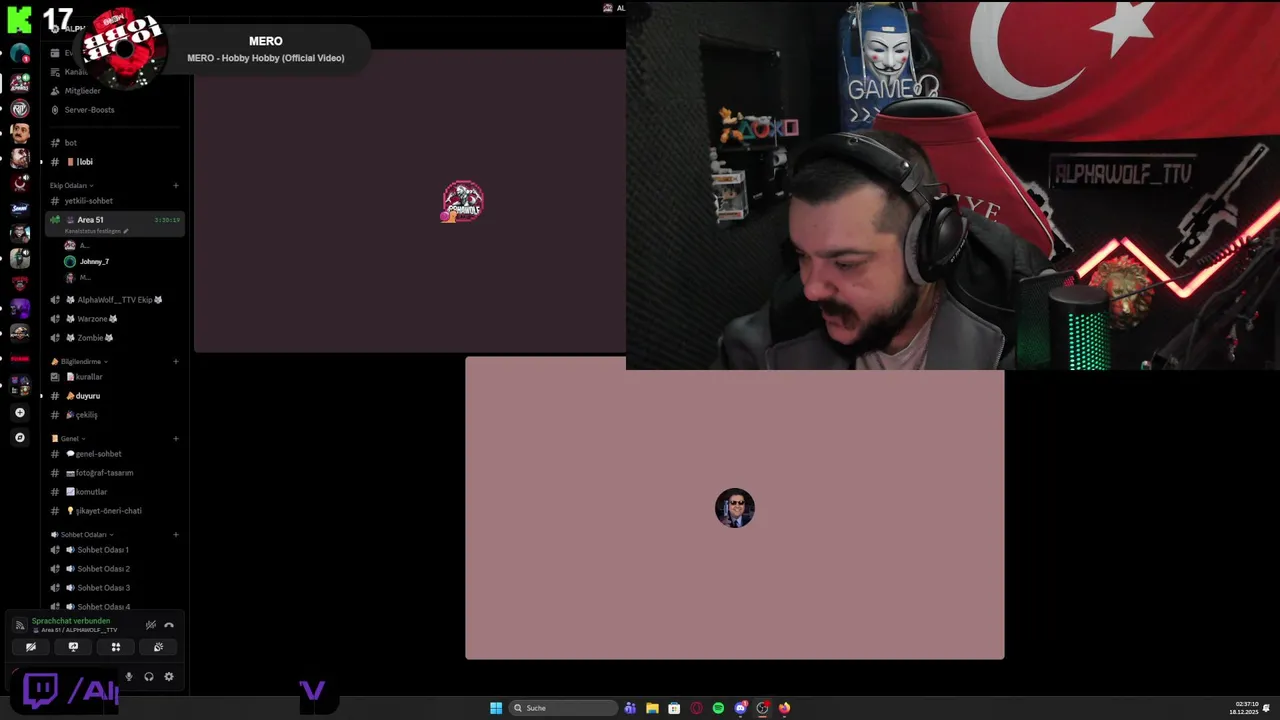Collapse the Genel category

click(x=68, y=438)
